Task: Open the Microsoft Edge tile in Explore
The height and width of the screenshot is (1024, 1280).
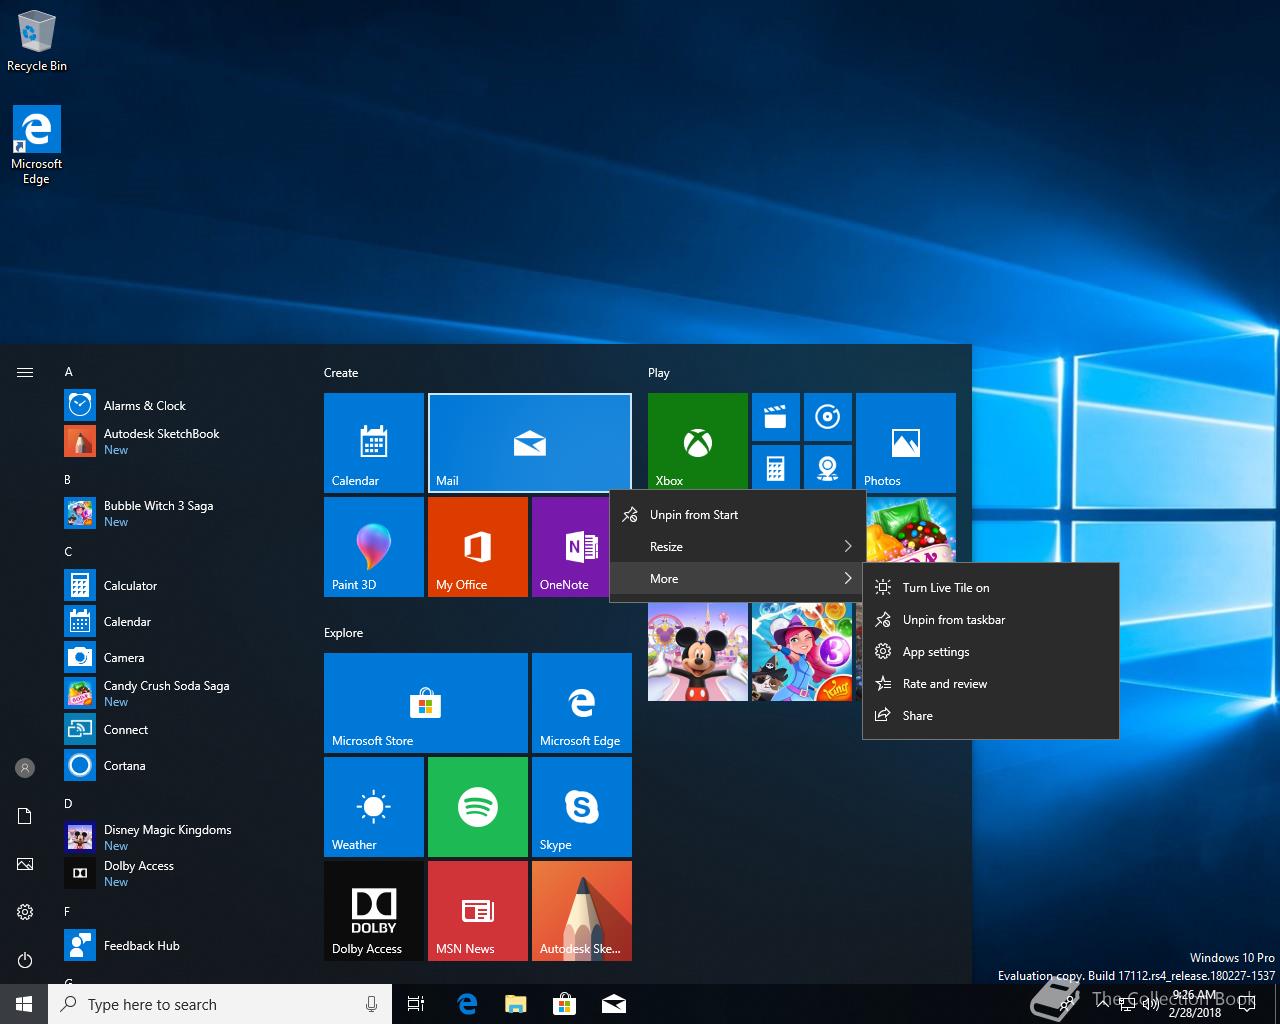Action: (582, 703)
